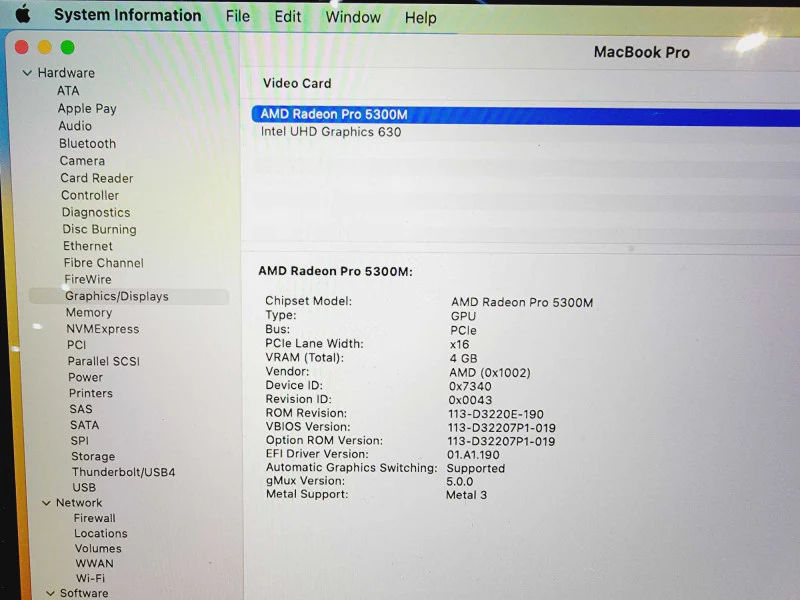Select Diagnostics in the sidebar
The width and height of the screenshot is (800, 600).
(96, 213)
